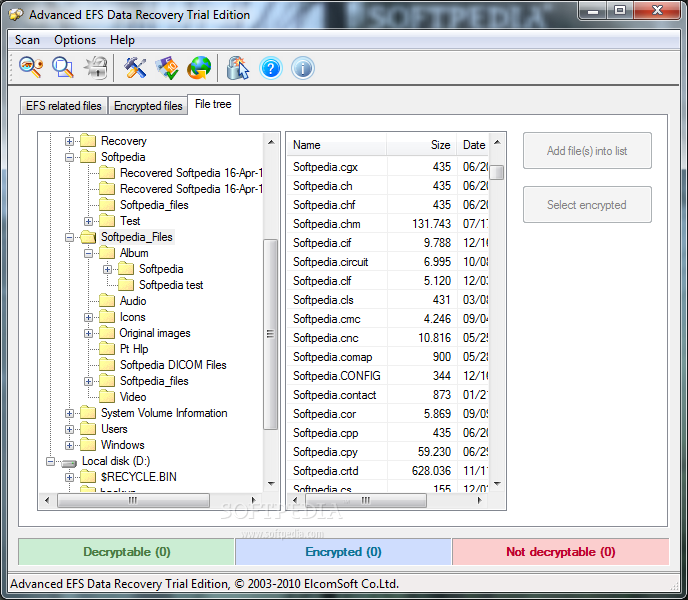The width and height of the screenshot is (688, 600).
Task: Expand the Recovery folder node
Action: click(x=69, y=141)
